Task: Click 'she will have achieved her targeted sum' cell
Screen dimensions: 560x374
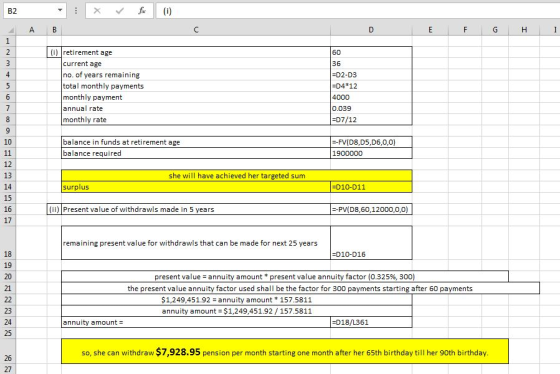Action: (237, 175)
